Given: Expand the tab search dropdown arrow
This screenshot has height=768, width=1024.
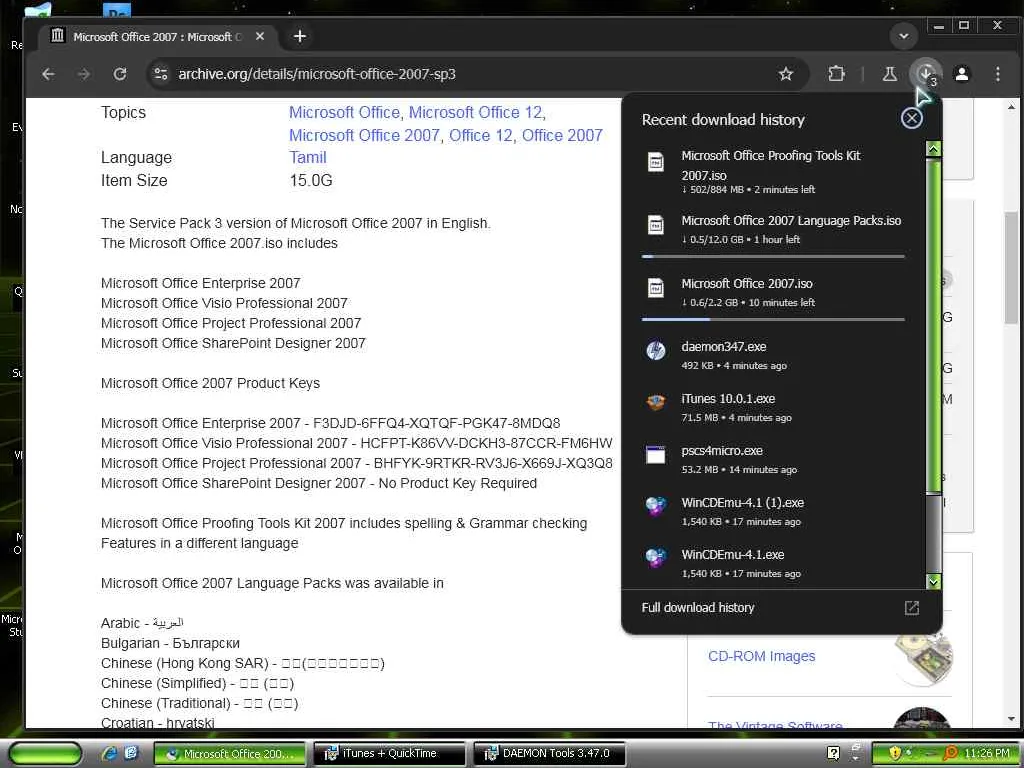Looking at the screenshot, I should coord(904,37).
